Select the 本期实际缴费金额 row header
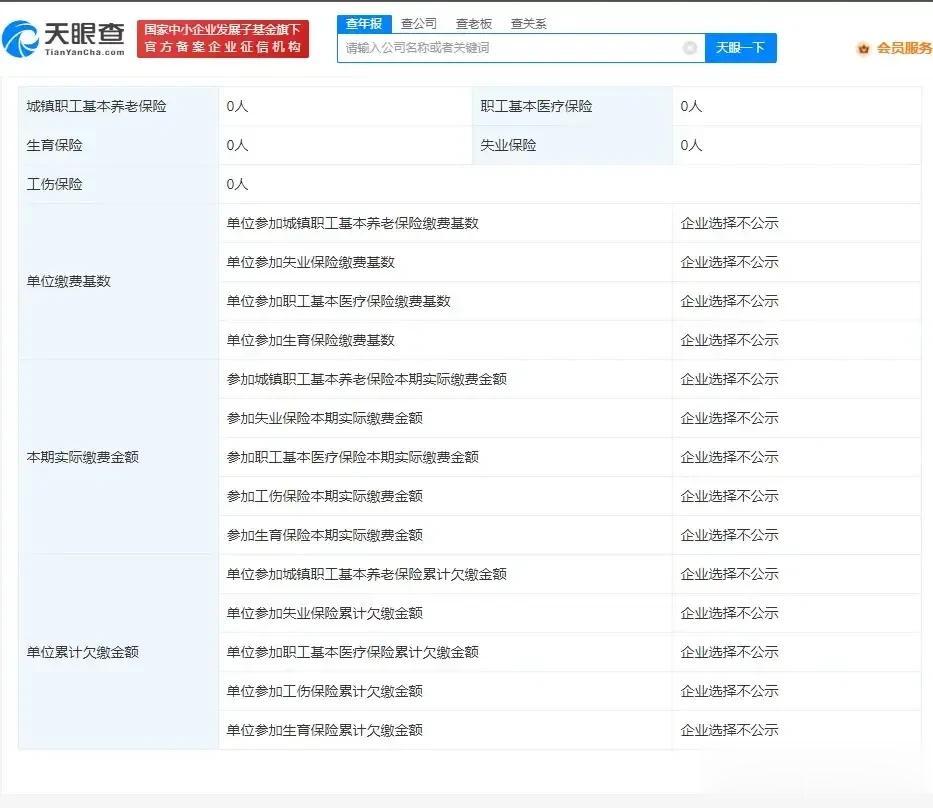 [x=82, y=457]
